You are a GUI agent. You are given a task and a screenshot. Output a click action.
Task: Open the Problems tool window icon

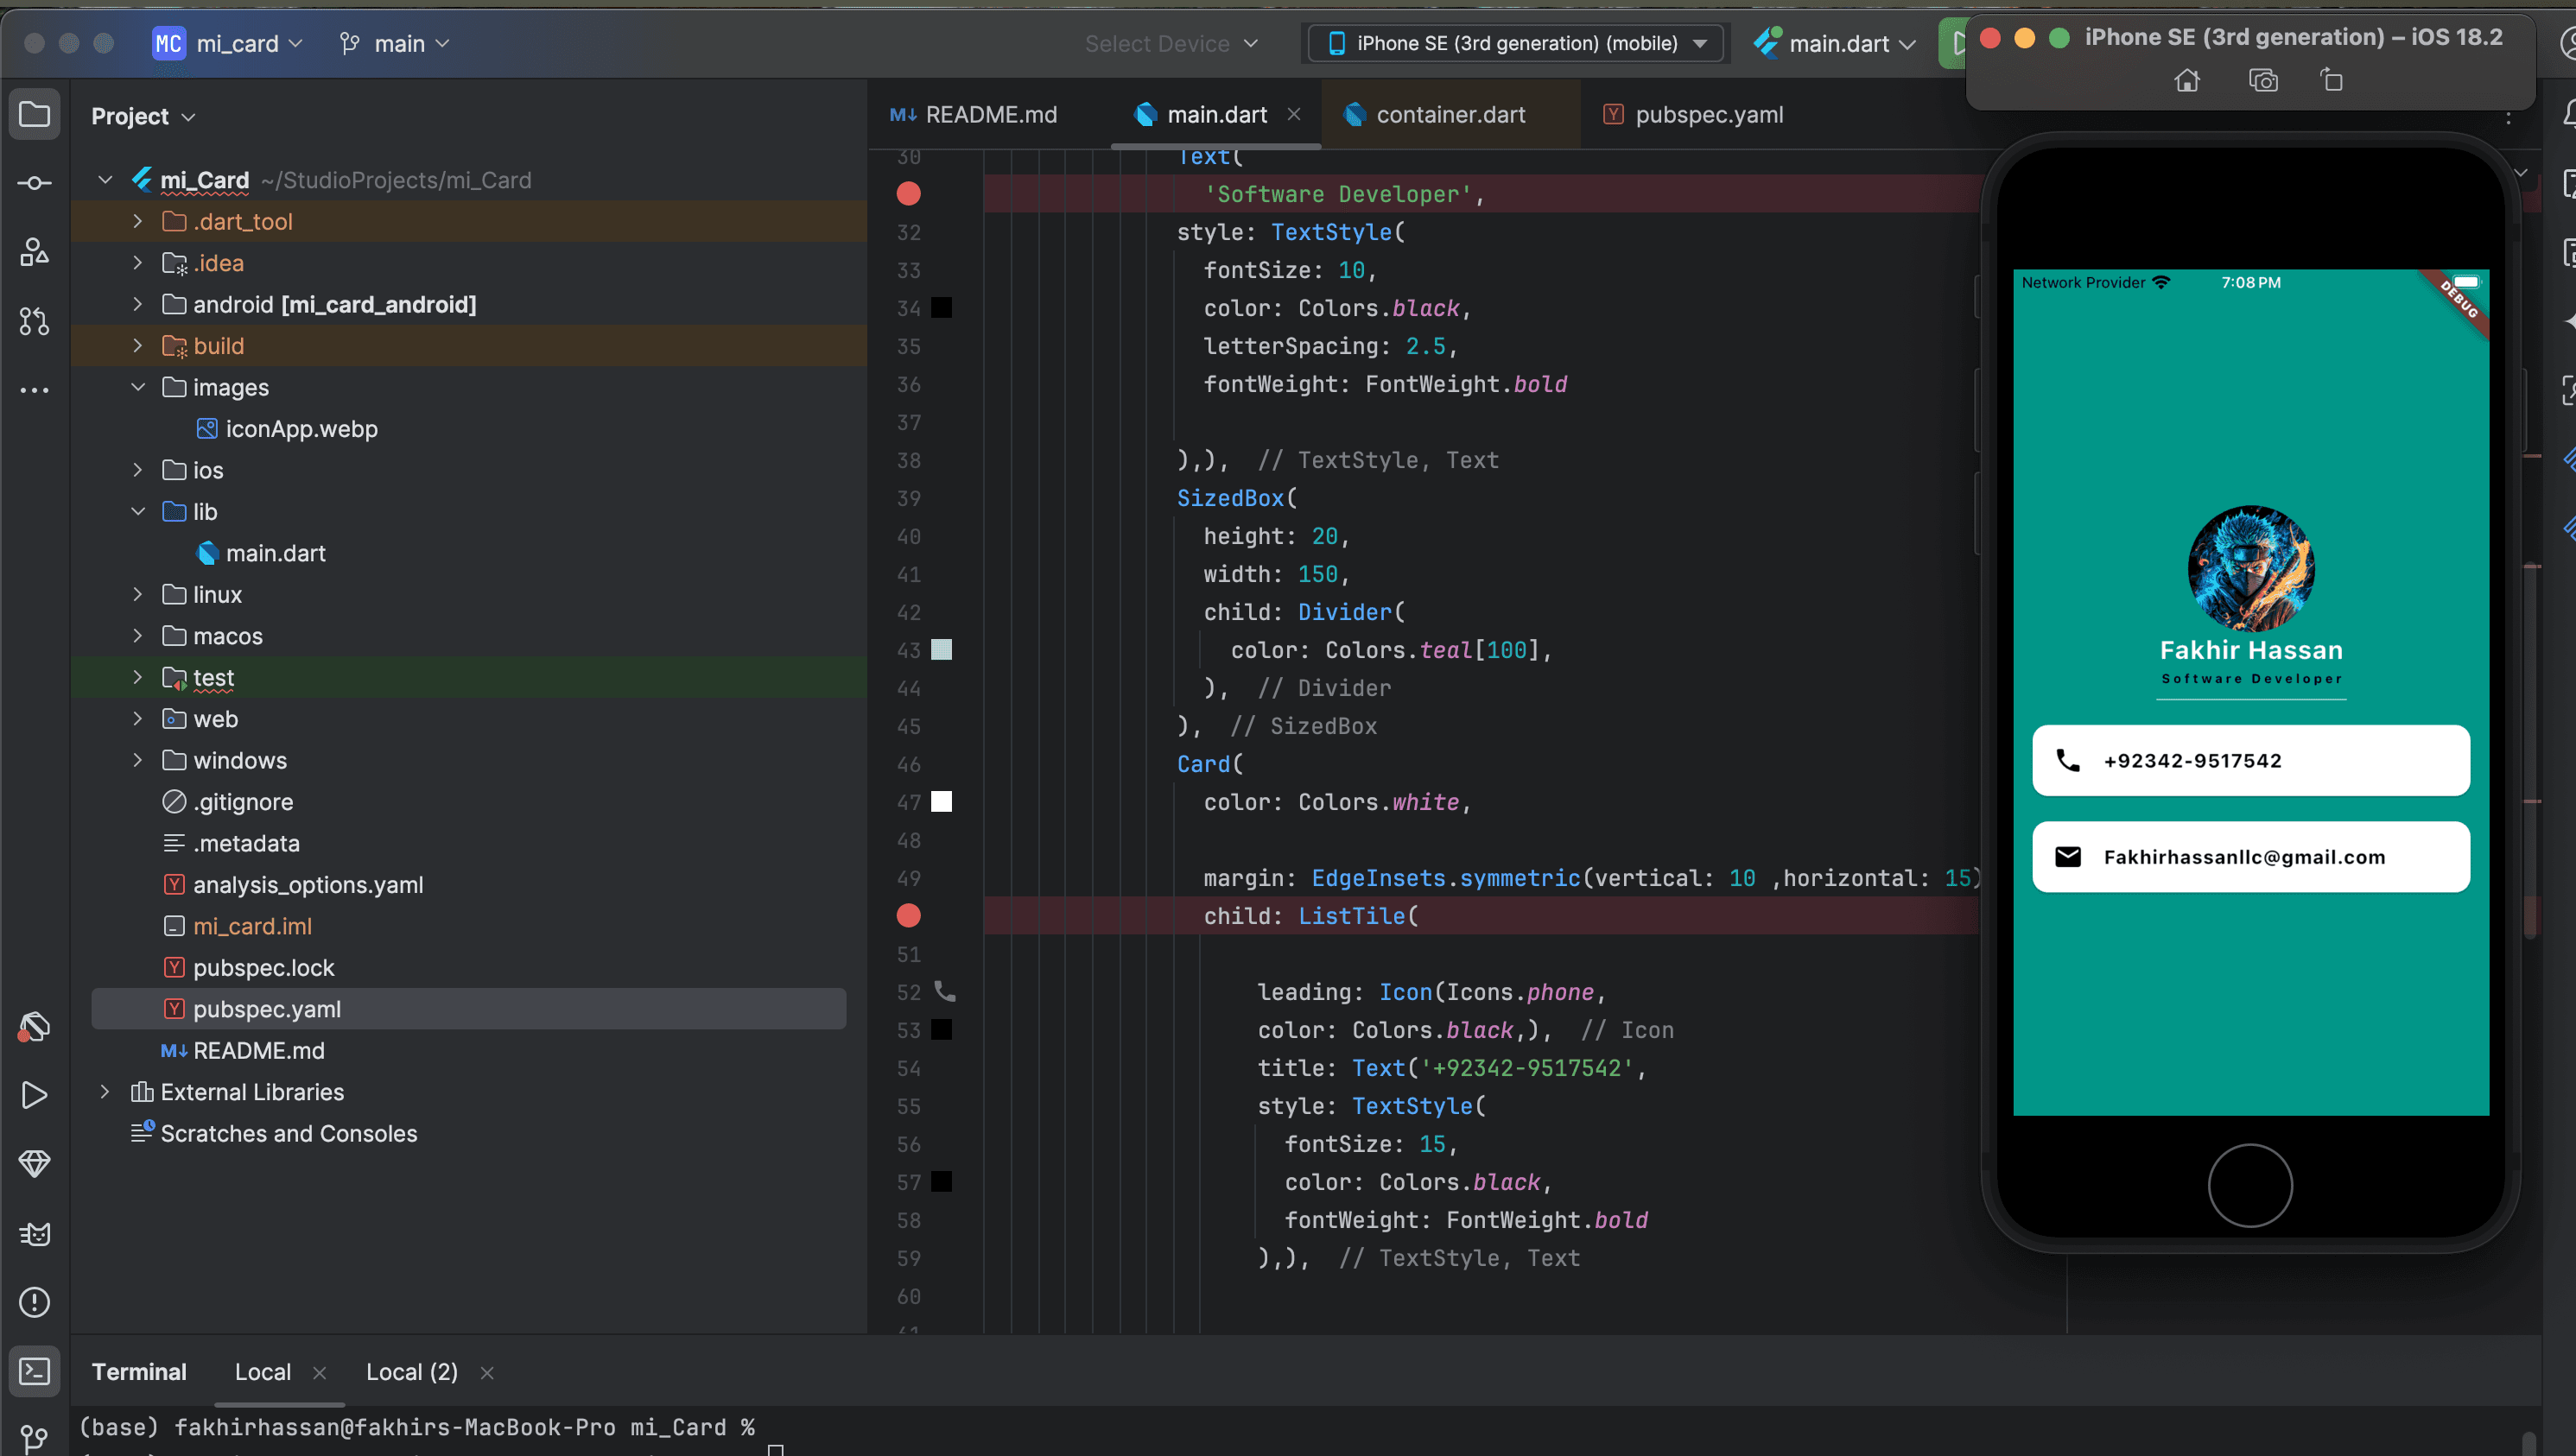pos(34,1302)
